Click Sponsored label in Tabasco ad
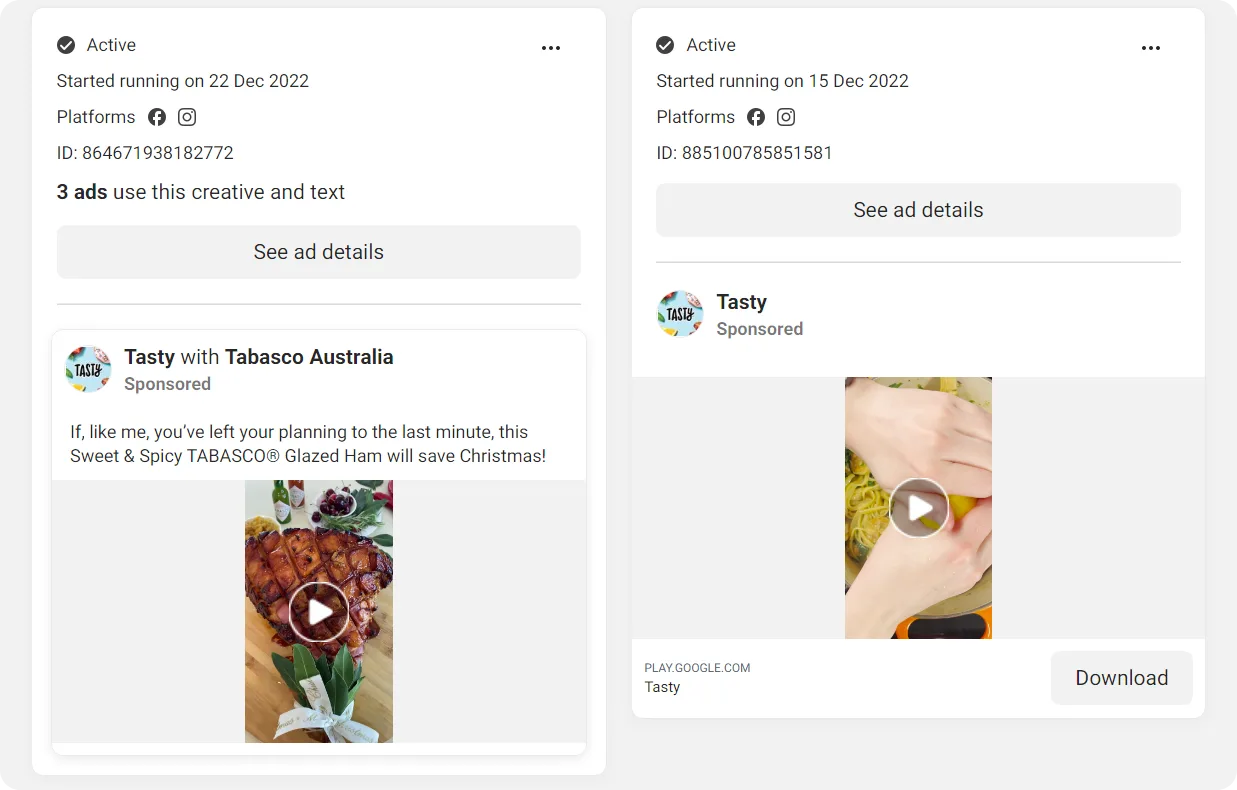 tap(167, 384)
